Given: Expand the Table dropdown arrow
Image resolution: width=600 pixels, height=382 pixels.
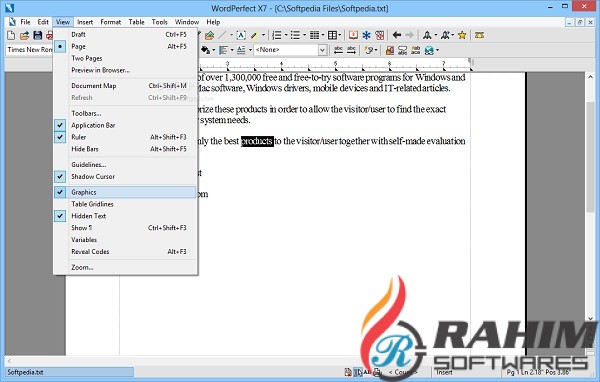Looking at the screenshot, I should point(339,36).
